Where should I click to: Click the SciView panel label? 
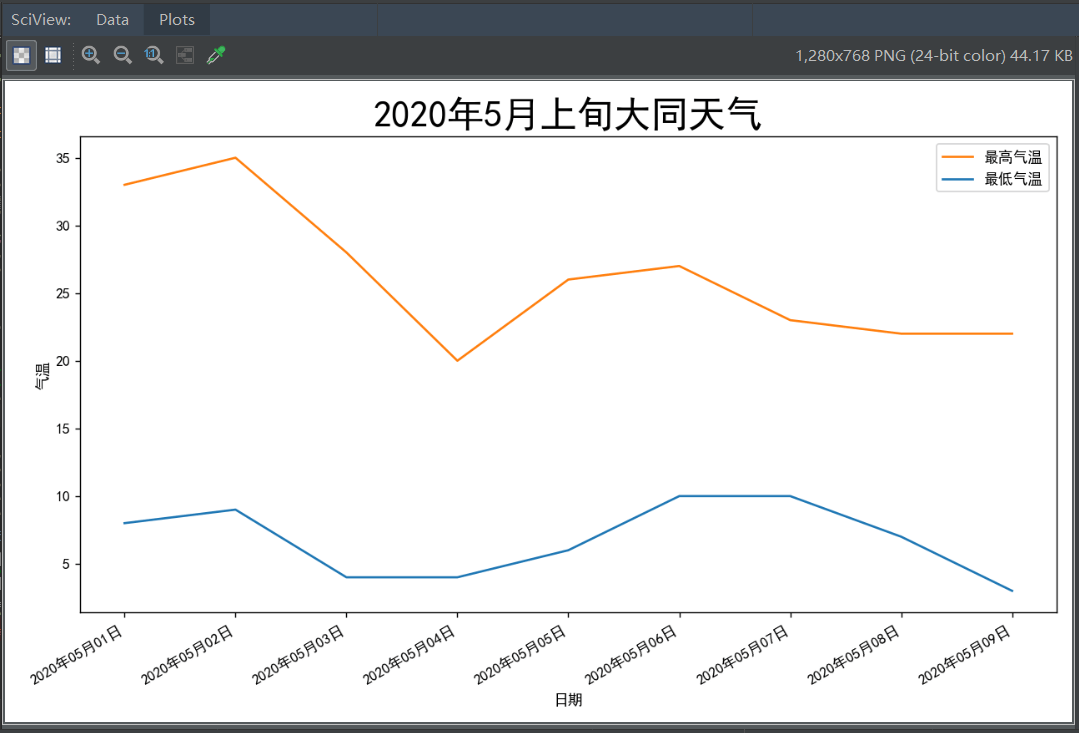[x=41, y=19]
